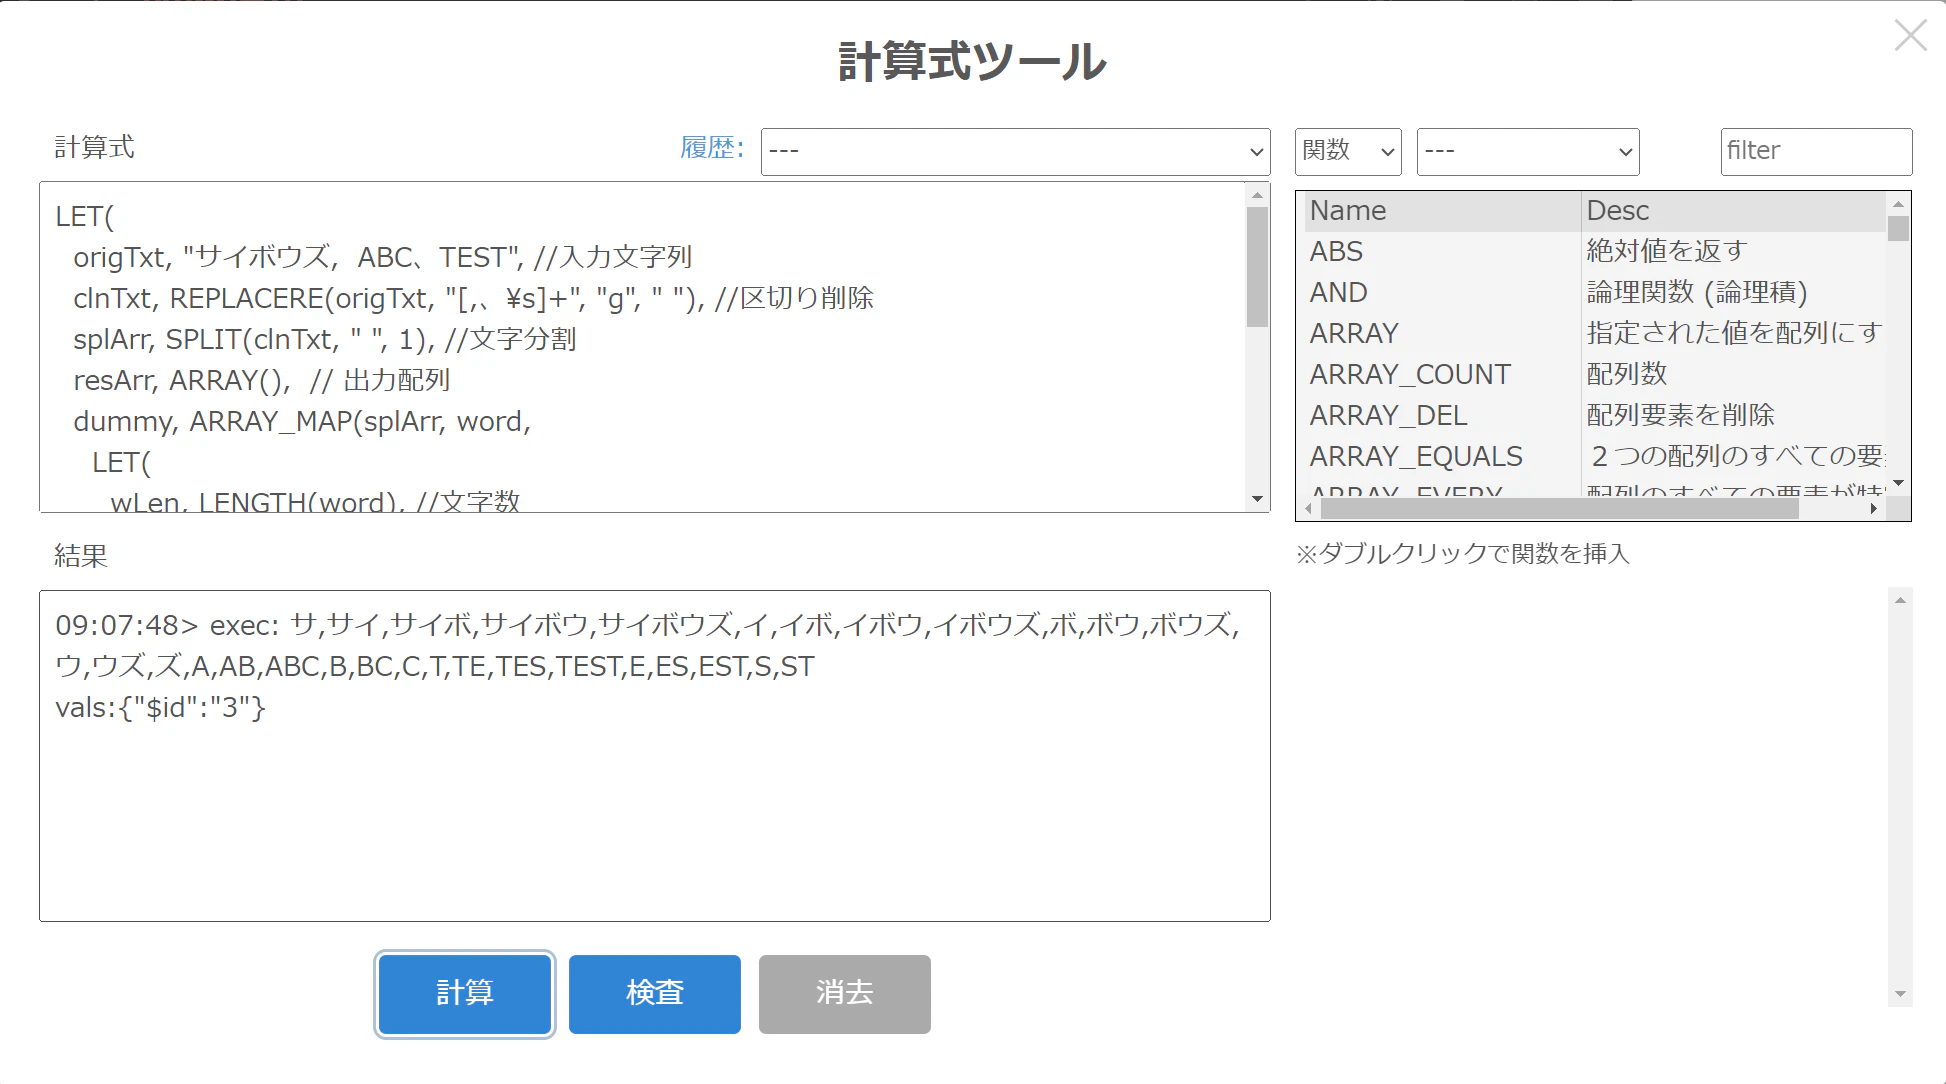Select ARRAY_DEL in the function list
Screen dimensions: 1946x1084
click(x=1388, y=415)
